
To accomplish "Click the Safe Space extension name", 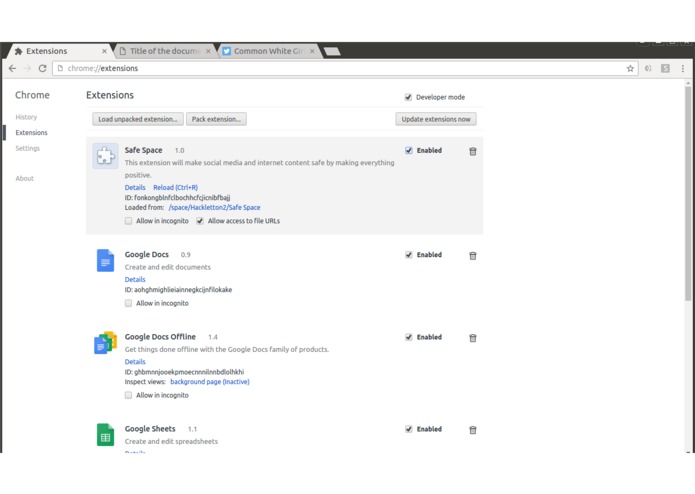I will (144, 150).
